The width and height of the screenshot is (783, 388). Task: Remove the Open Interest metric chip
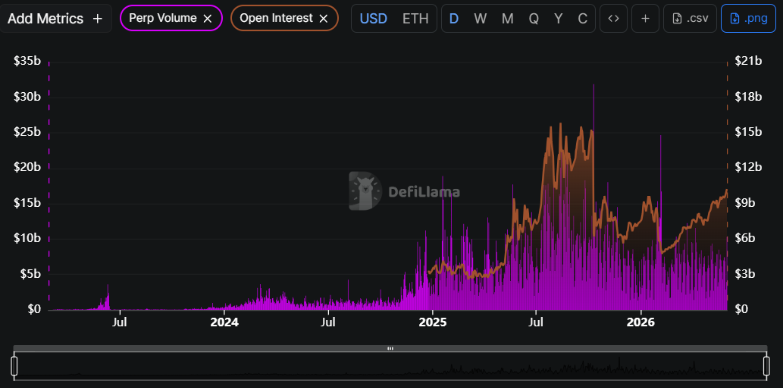(324, 19)
